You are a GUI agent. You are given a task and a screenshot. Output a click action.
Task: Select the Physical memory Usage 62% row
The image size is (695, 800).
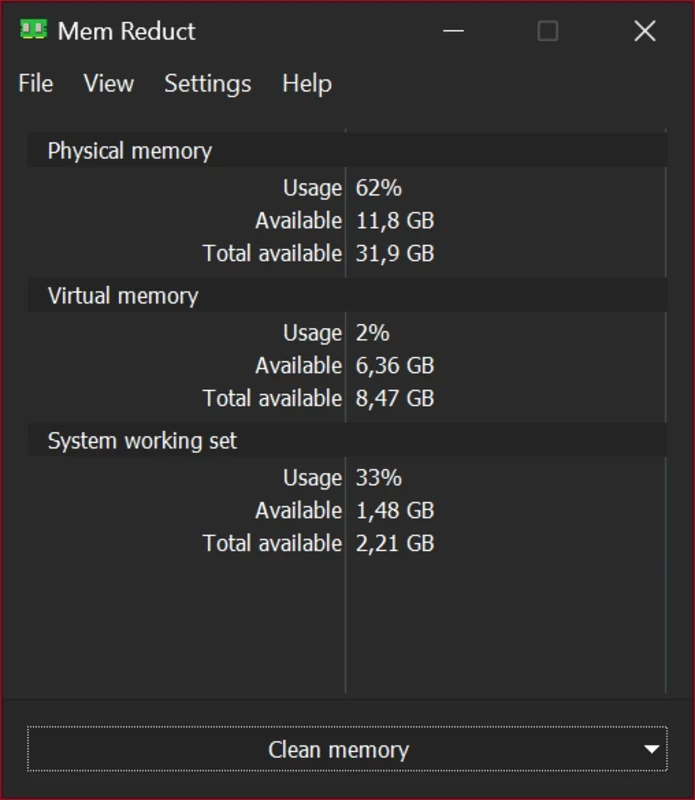pos(378,188)
